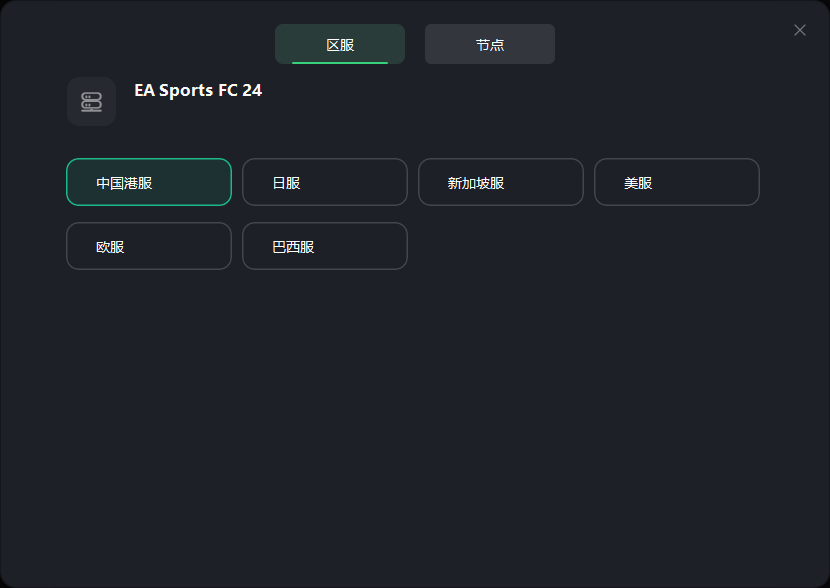The image size is (830, 588).
Task: Choose the 巴西服 server
Action: click(x=325, y=246)
